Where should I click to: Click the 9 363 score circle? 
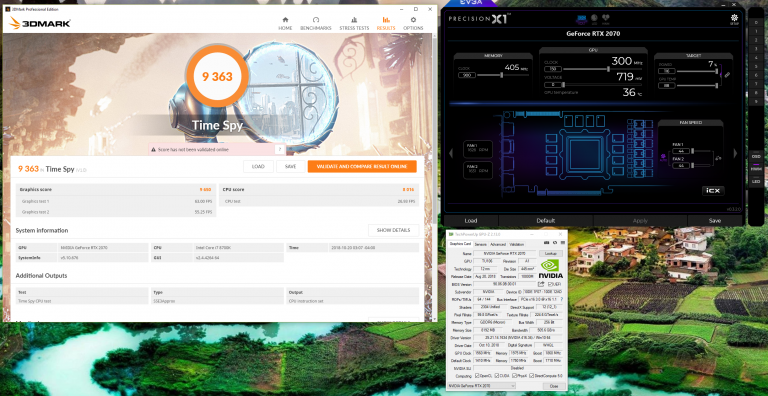click(x=217, y=76)
